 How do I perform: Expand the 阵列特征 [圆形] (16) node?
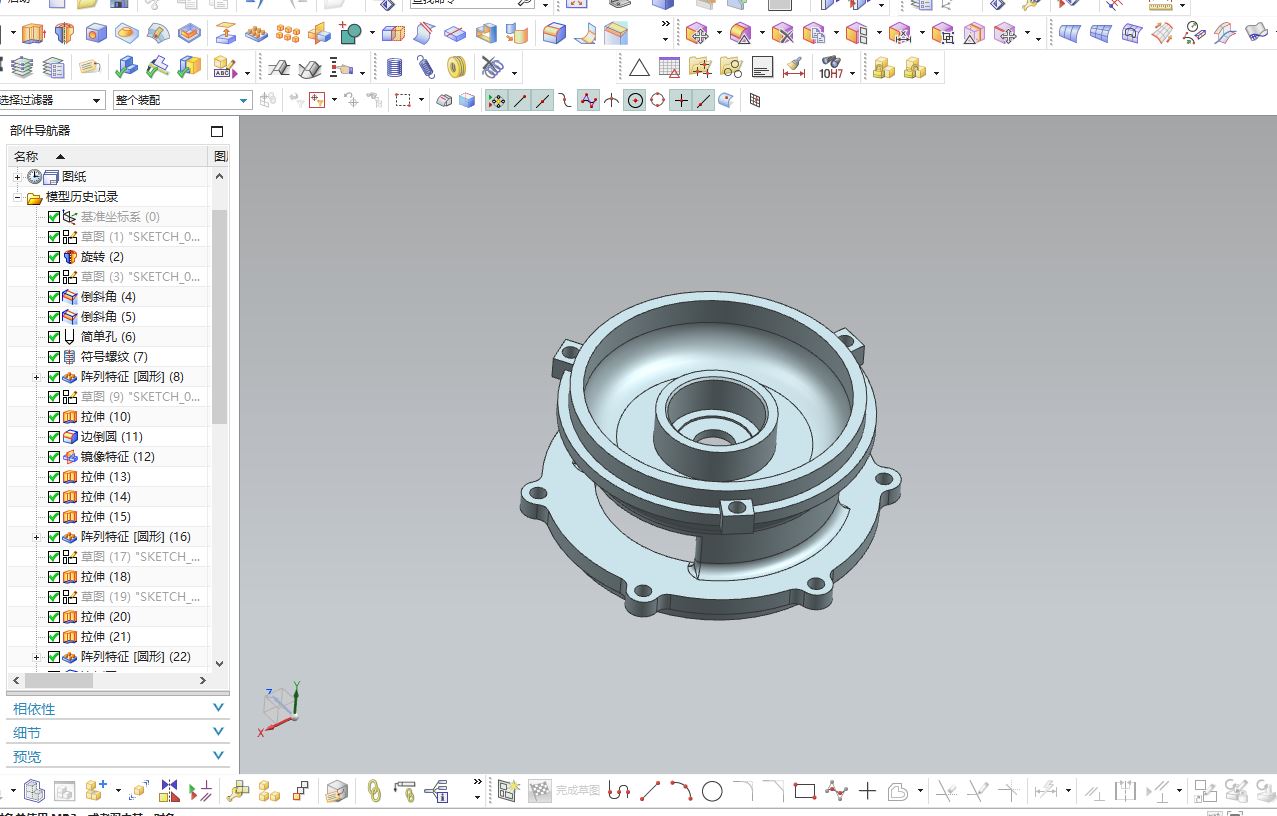coord(36,537)
